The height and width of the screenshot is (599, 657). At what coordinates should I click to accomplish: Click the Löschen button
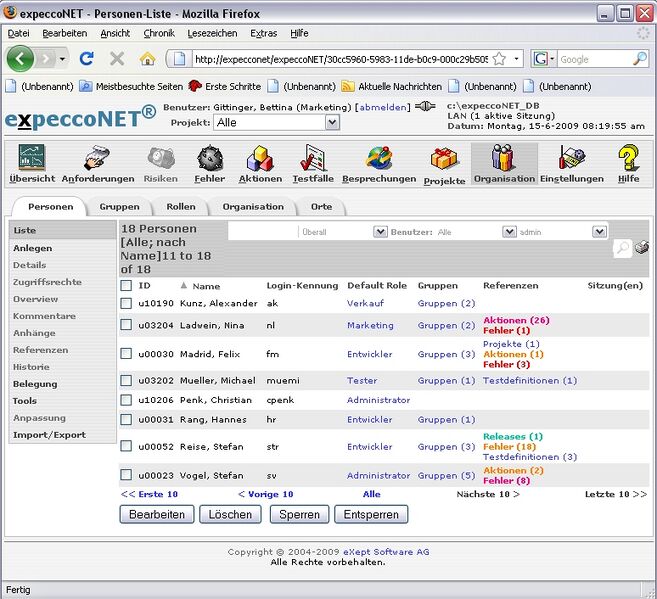pyautogui.click(x=230, y=514)
